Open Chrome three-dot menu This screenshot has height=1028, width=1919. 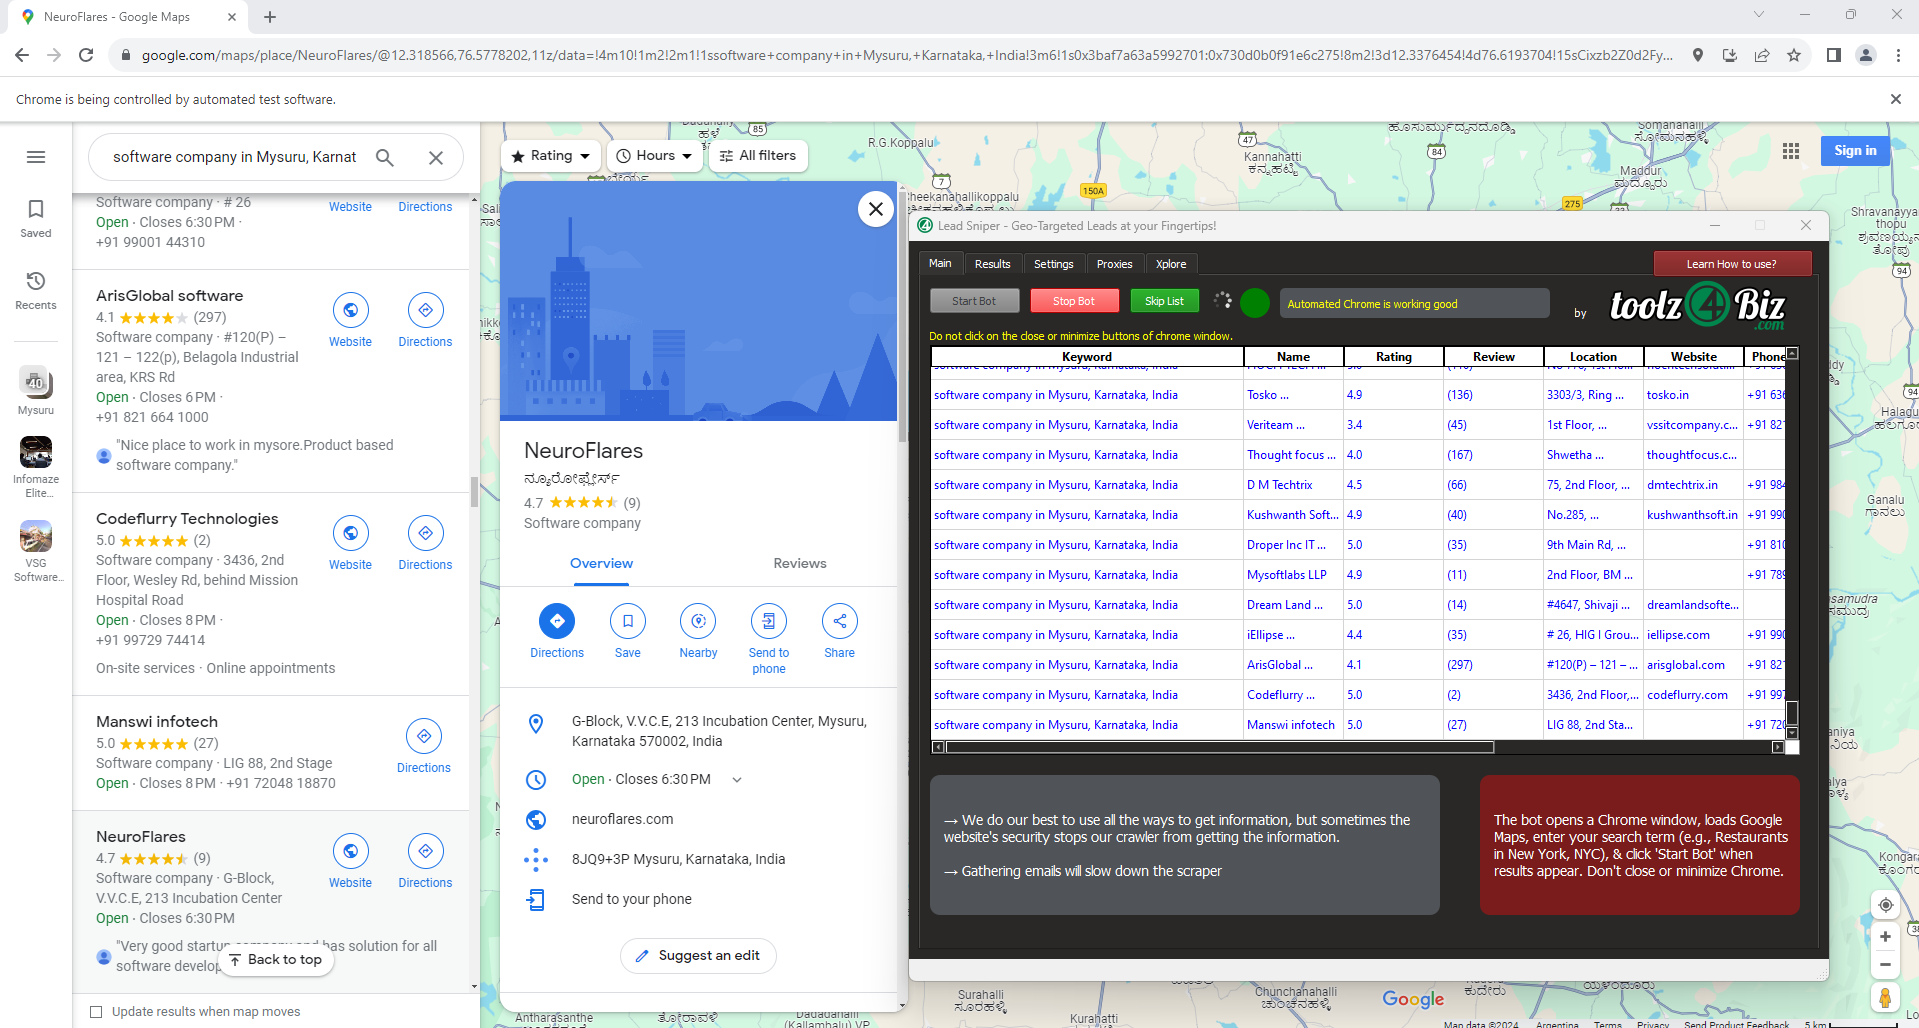1898,55
